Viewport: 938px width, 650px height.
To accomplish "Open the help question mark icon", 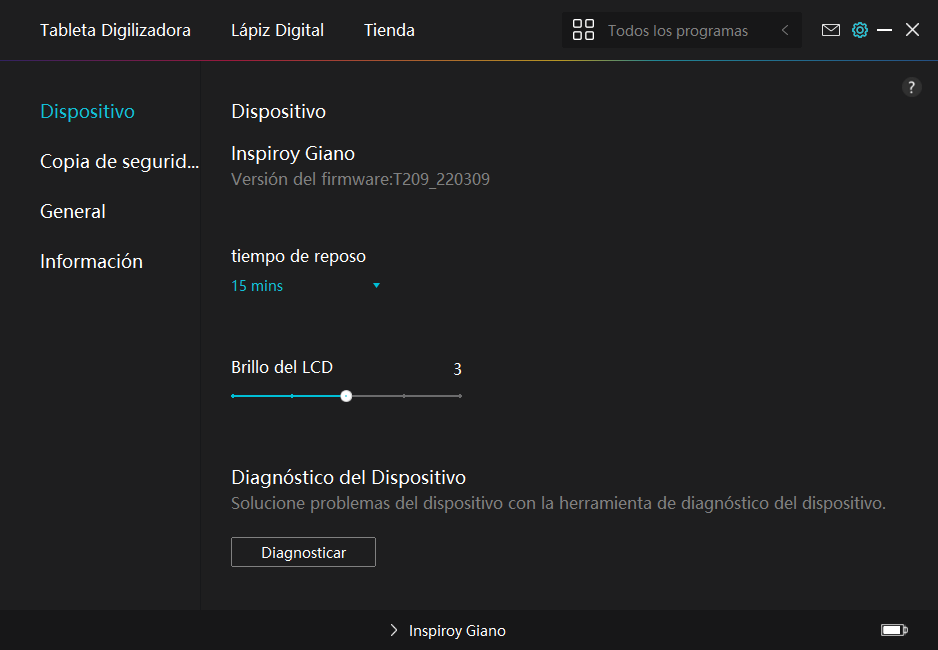I will (911, 87).
